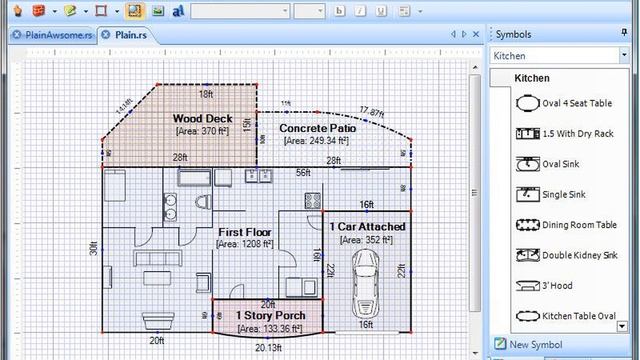640x360 pixels.
Task: Select the green pencil sketch tool
Action: click(70, 11)
